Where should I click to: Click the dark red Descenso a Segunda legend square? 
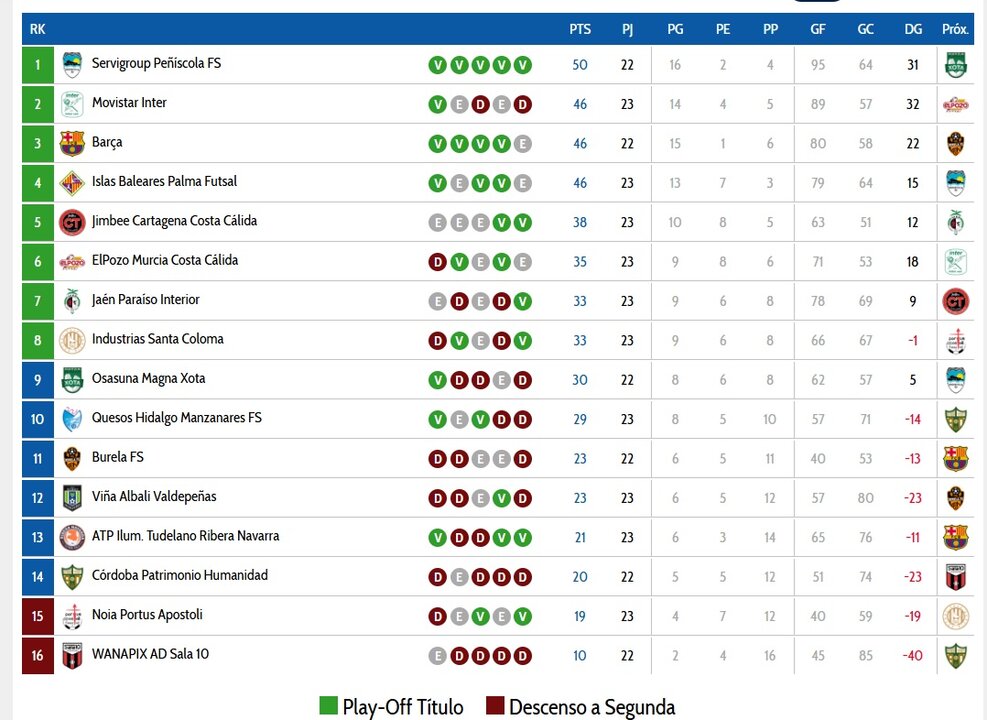(495, 706)
